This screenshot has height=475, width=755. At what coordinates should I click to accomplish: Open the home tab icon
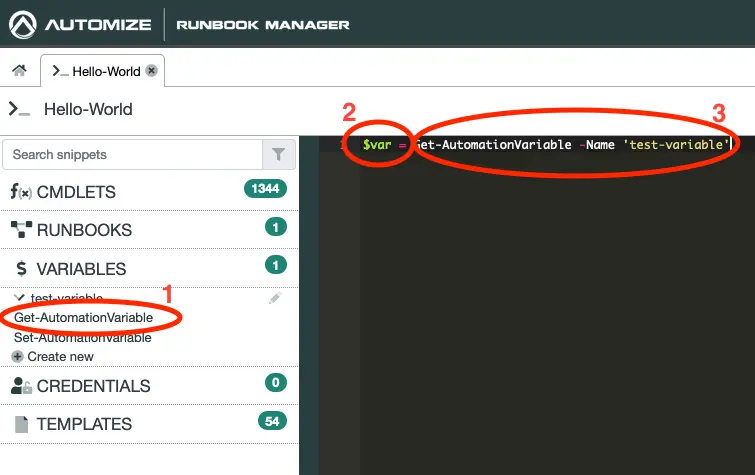tap(19, 71)
